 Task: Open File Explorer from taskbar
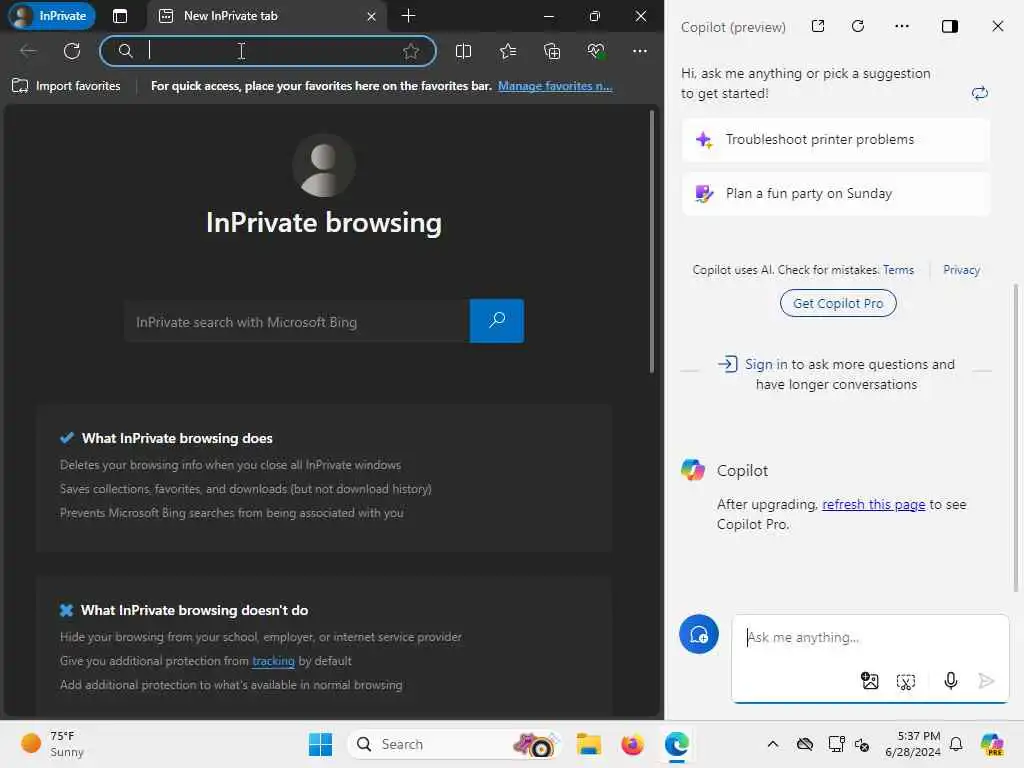(x=588, y=744)
